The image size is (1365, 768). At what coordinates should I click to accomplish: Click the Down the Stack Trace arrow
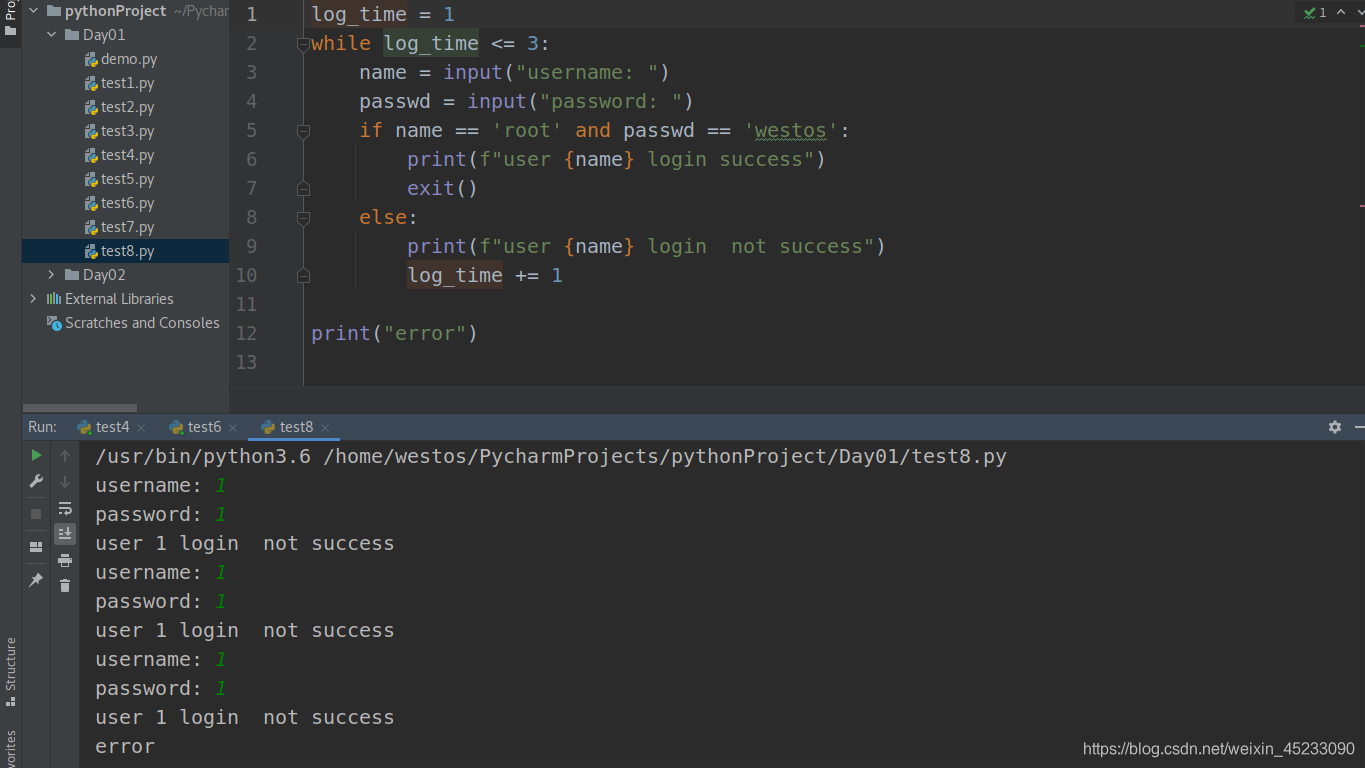tap(65, 481)
